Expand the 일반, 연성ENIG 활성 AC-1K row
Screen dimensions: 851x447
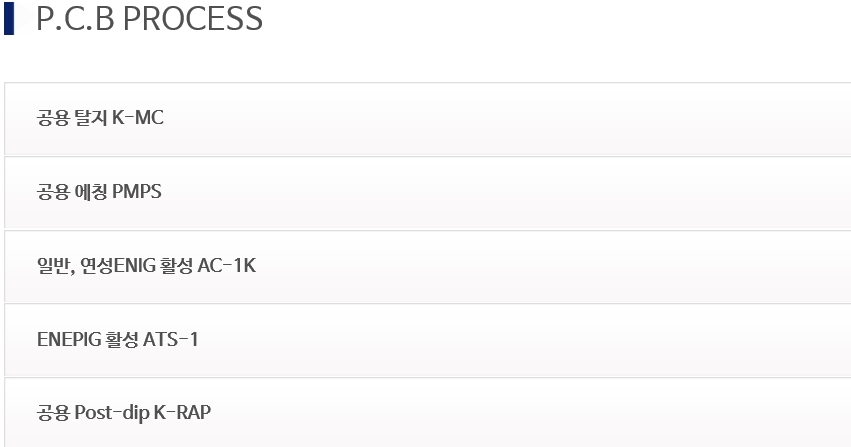coord(428,266)
